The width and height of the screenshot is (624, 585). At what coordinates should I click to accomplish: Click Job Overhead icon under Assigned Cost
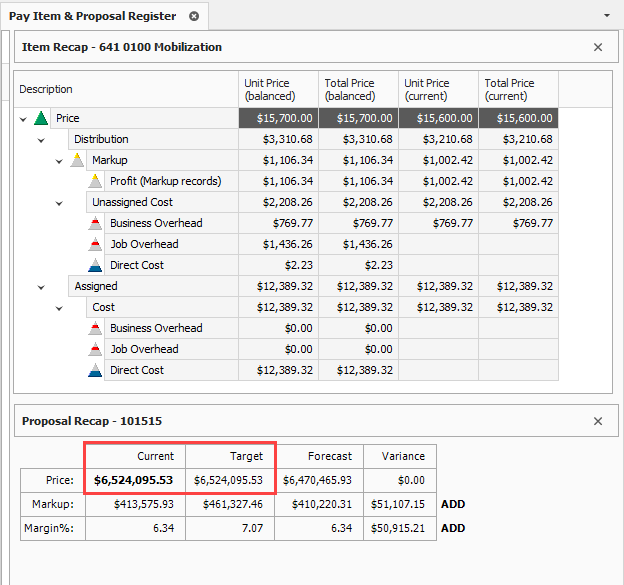coord(95,349)
